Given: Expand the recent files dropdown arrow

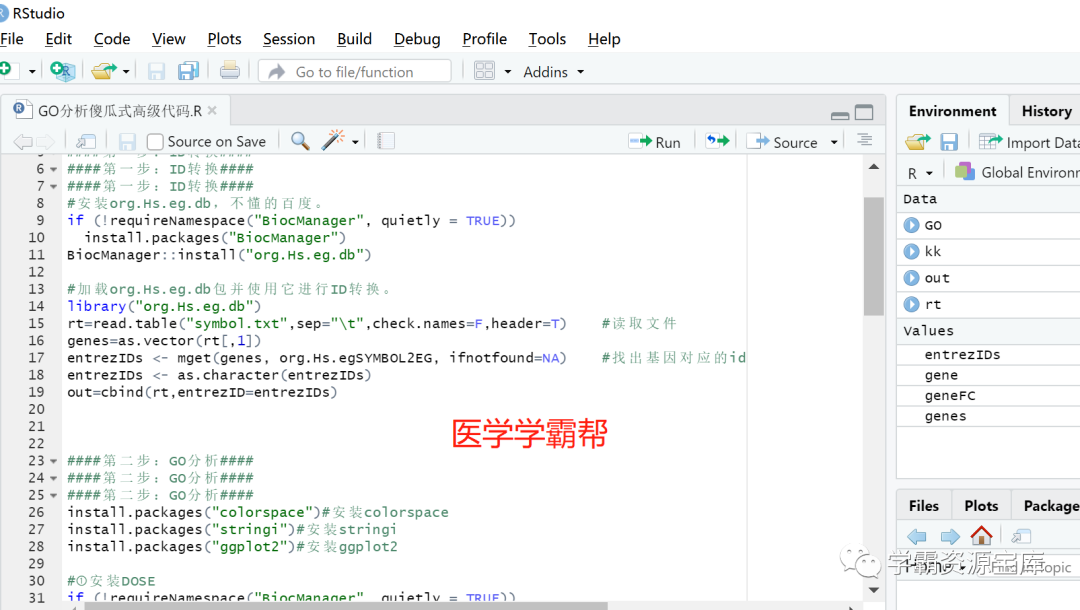Looking at the screenshot, I should click(126, 72).
